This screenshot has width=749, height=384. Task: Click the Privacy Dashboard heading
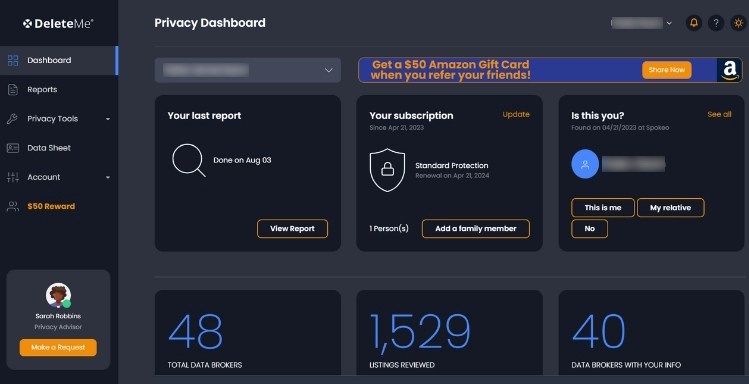[210, 23]
